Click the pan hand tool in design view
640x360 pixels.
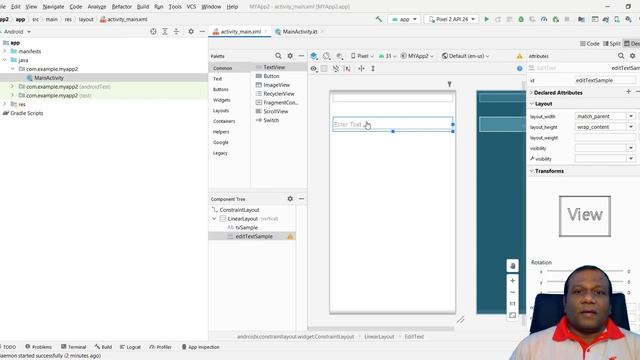pos(513,266)
